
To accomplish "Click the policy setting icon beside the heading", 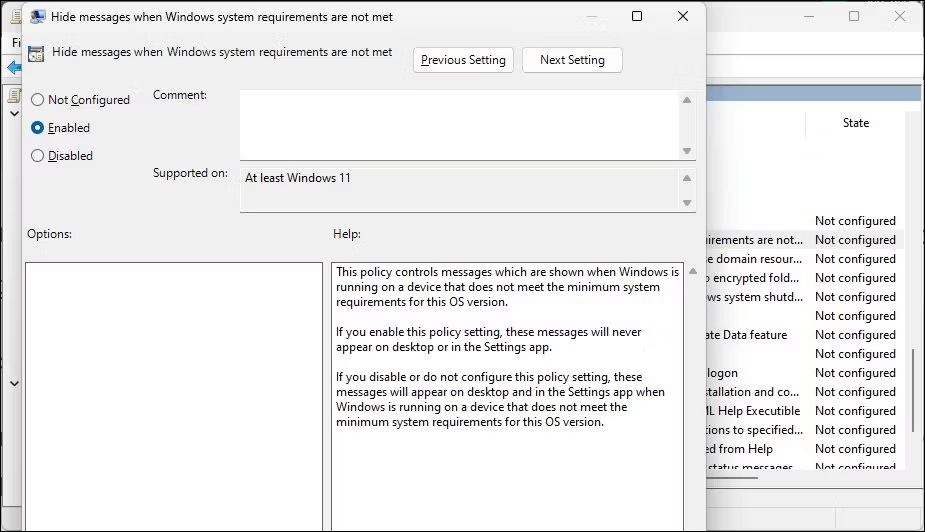I will [x=37, y=54].
